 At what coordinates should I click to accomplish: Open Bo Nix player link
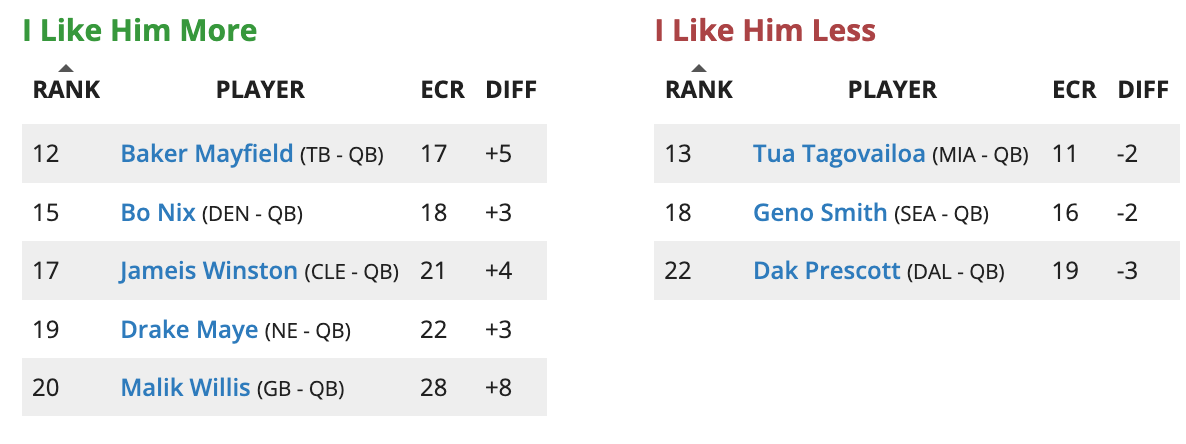coord(158,213)
